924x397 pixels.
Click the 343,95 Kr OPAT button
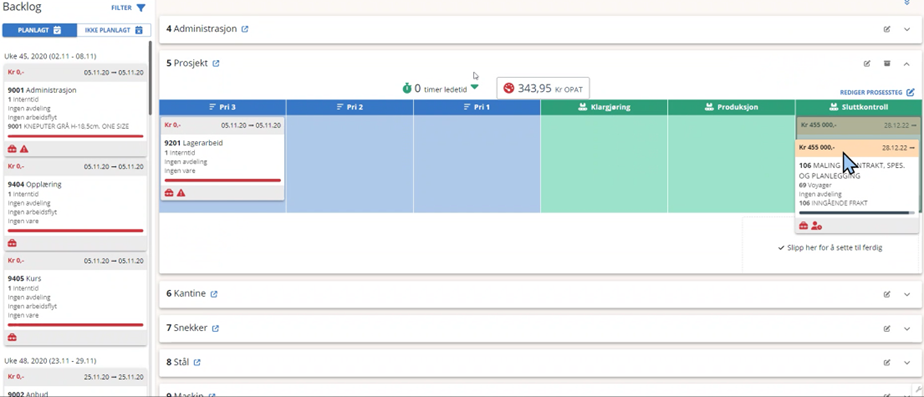543,88
